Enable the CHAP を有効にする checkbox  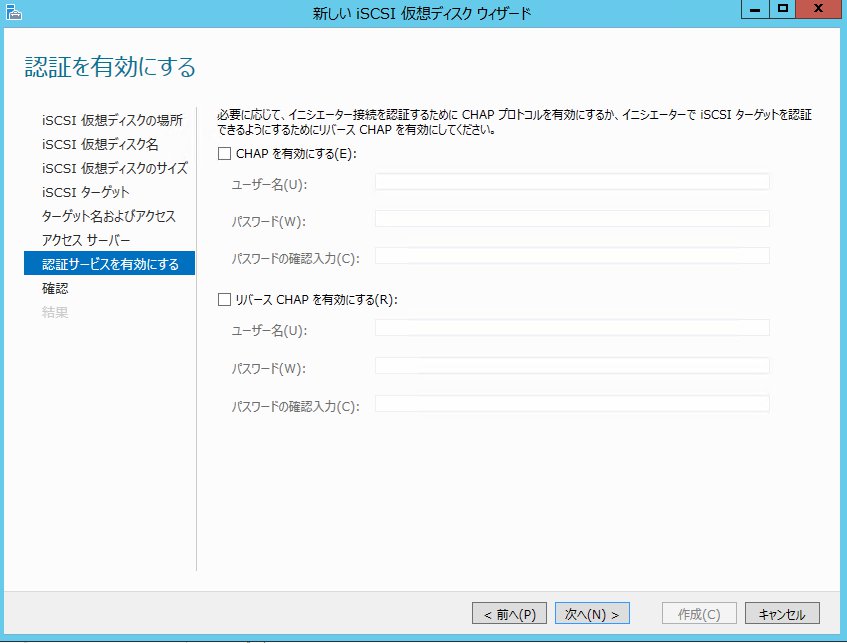[224, 154]
